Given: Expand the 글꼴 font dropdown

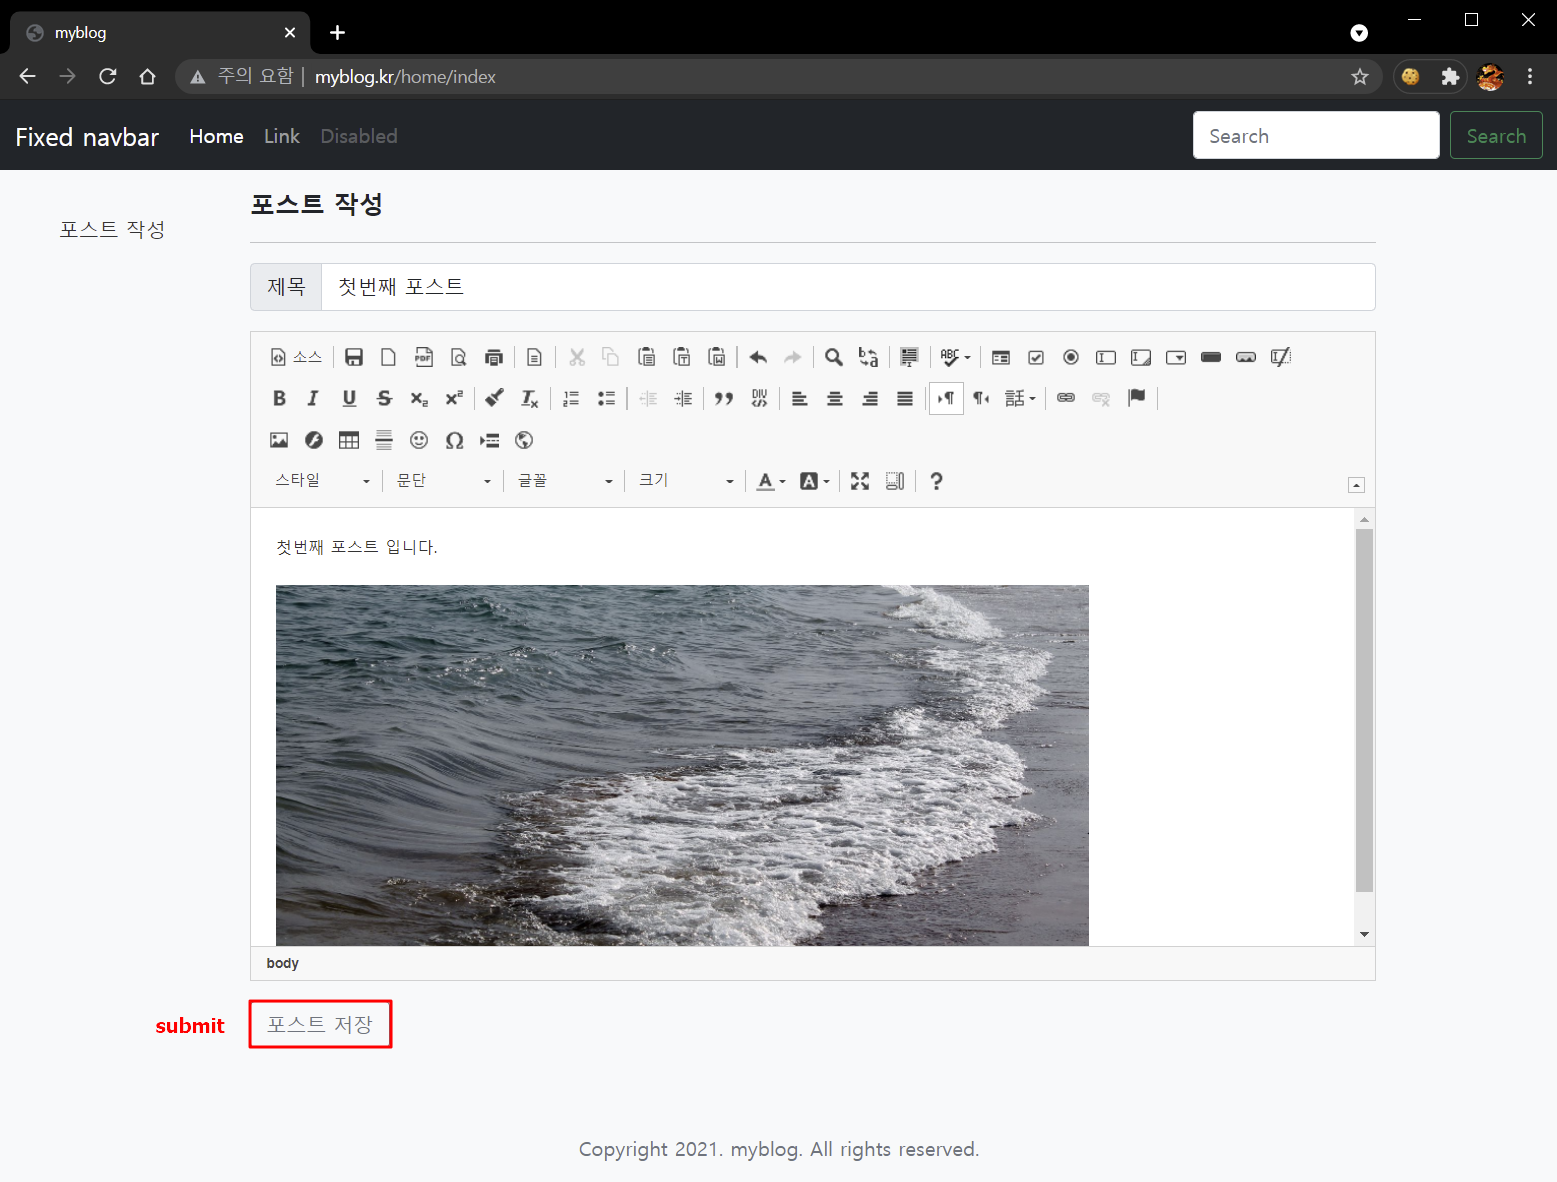Looking at the screenshot, I should (x=564, y=481).
